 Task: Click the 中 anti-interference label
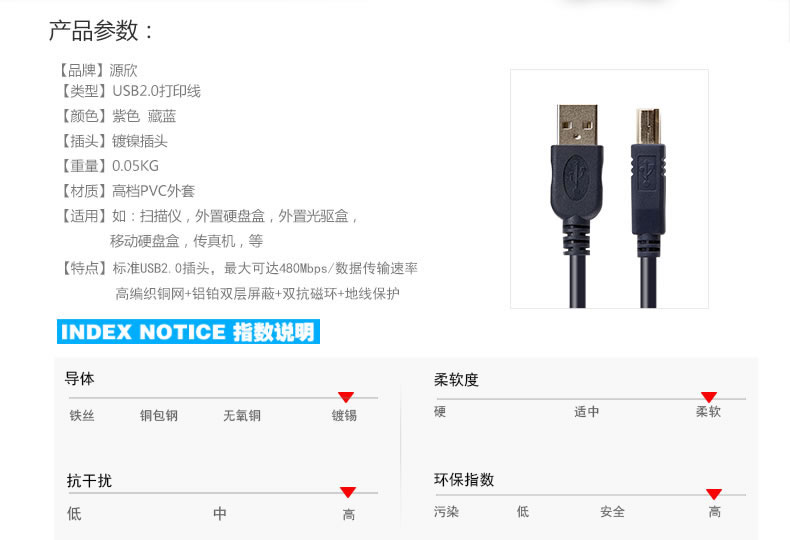tap(219, 513)
